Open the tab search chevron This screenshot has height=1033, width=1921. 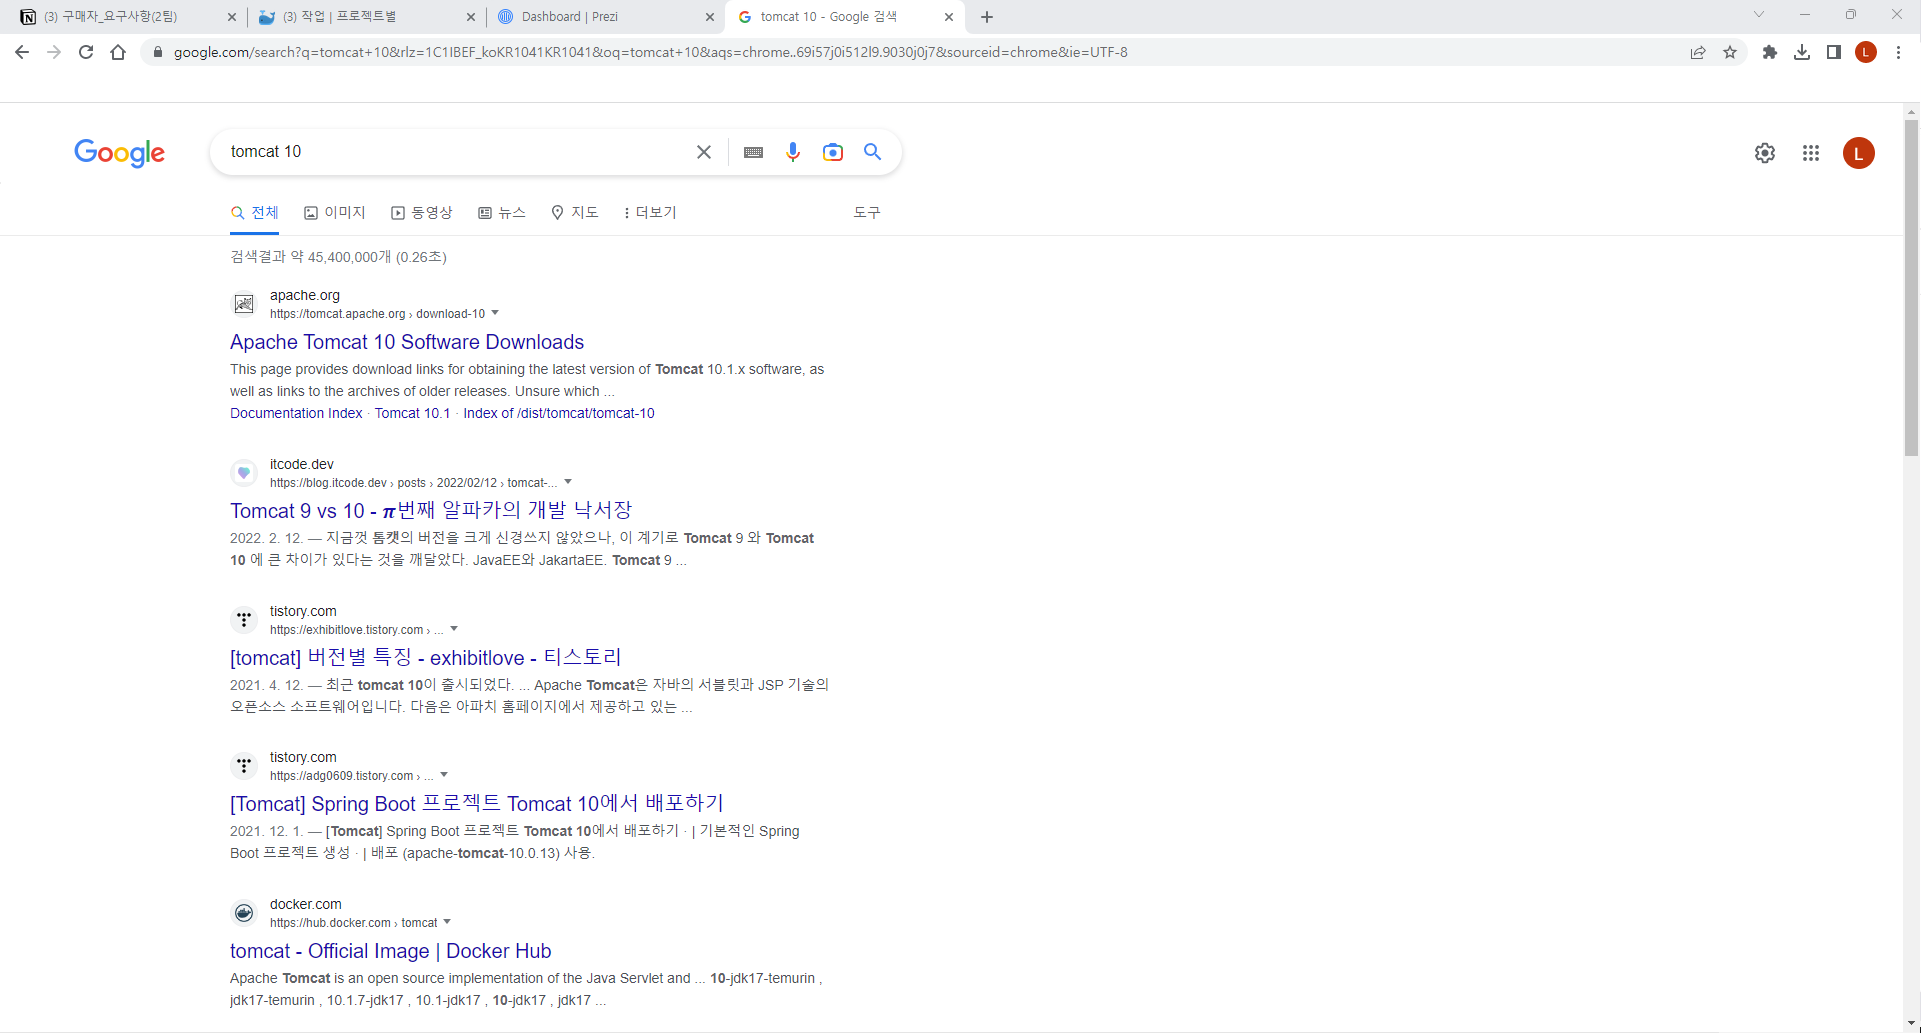point(1759,15)
